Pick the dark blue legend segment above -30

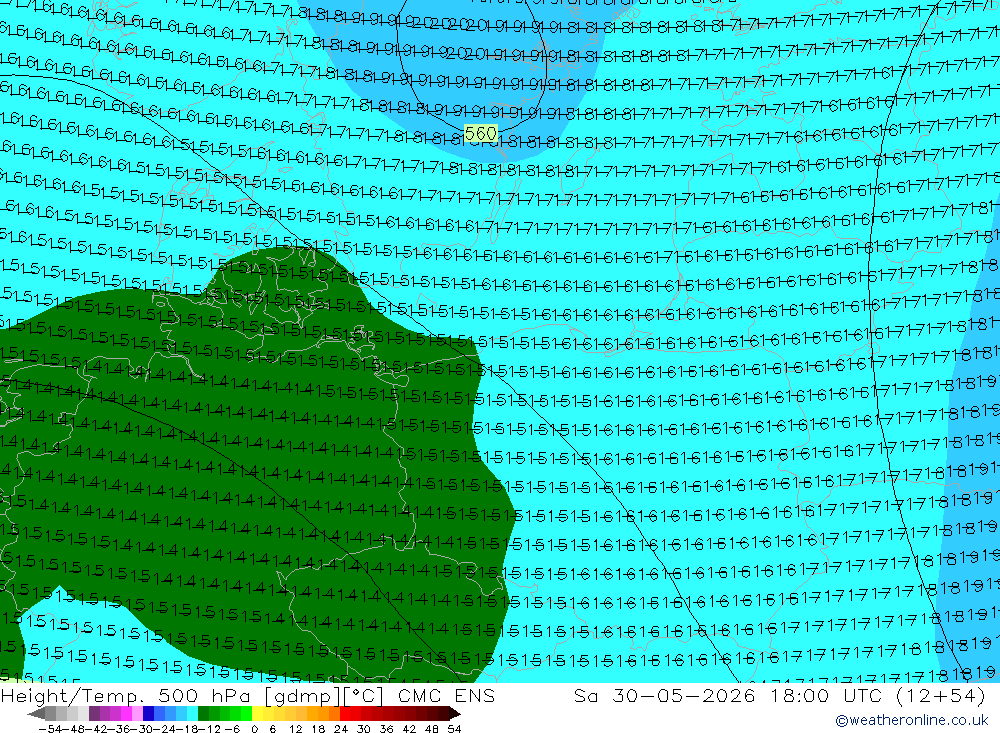click(x=149, y=714)
